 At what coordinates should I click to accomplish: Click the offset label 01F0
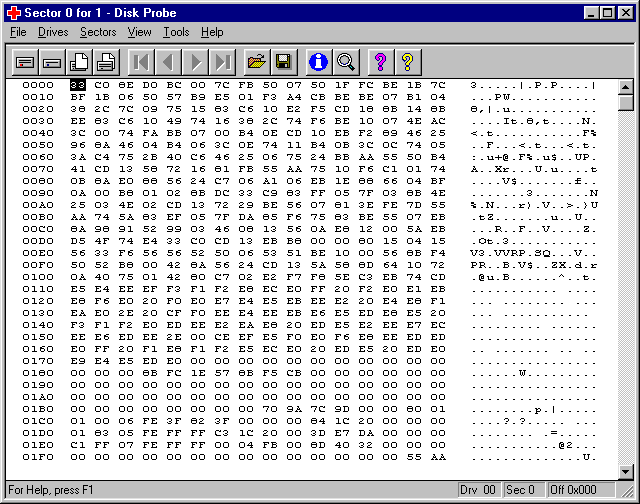(38, 457)
